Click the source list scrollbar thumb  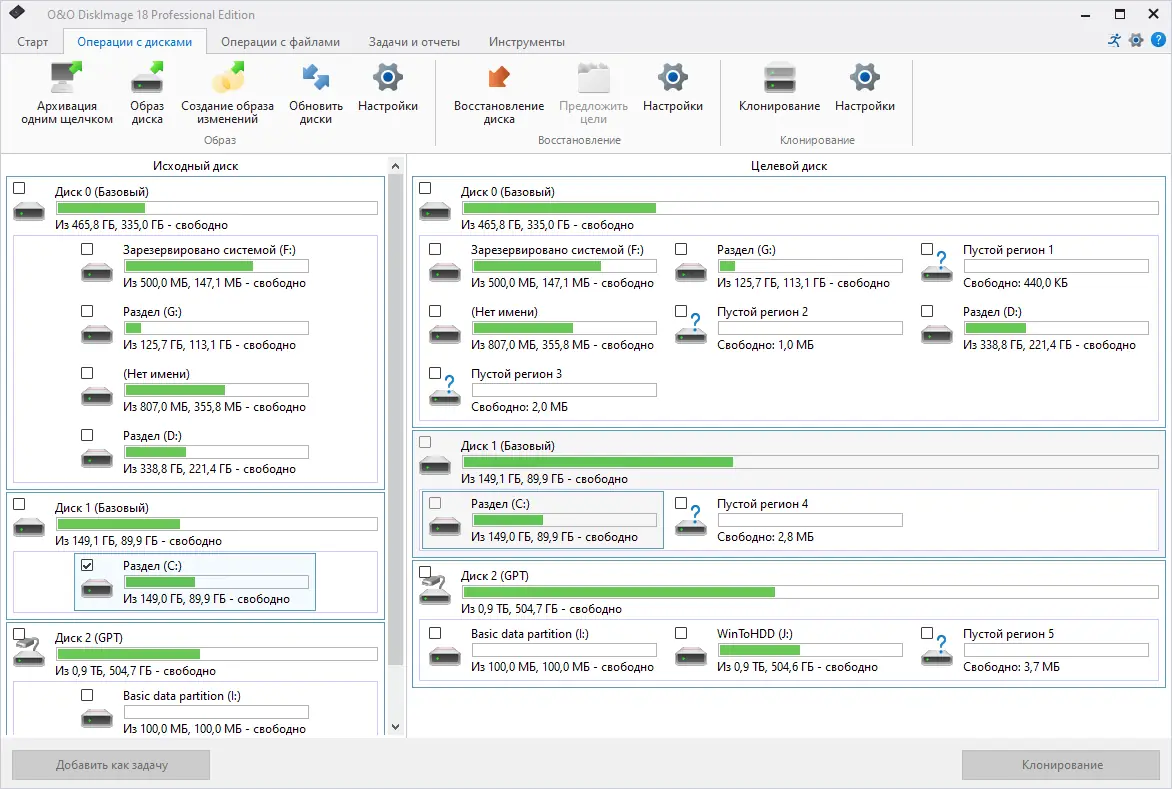pos(395,421)
